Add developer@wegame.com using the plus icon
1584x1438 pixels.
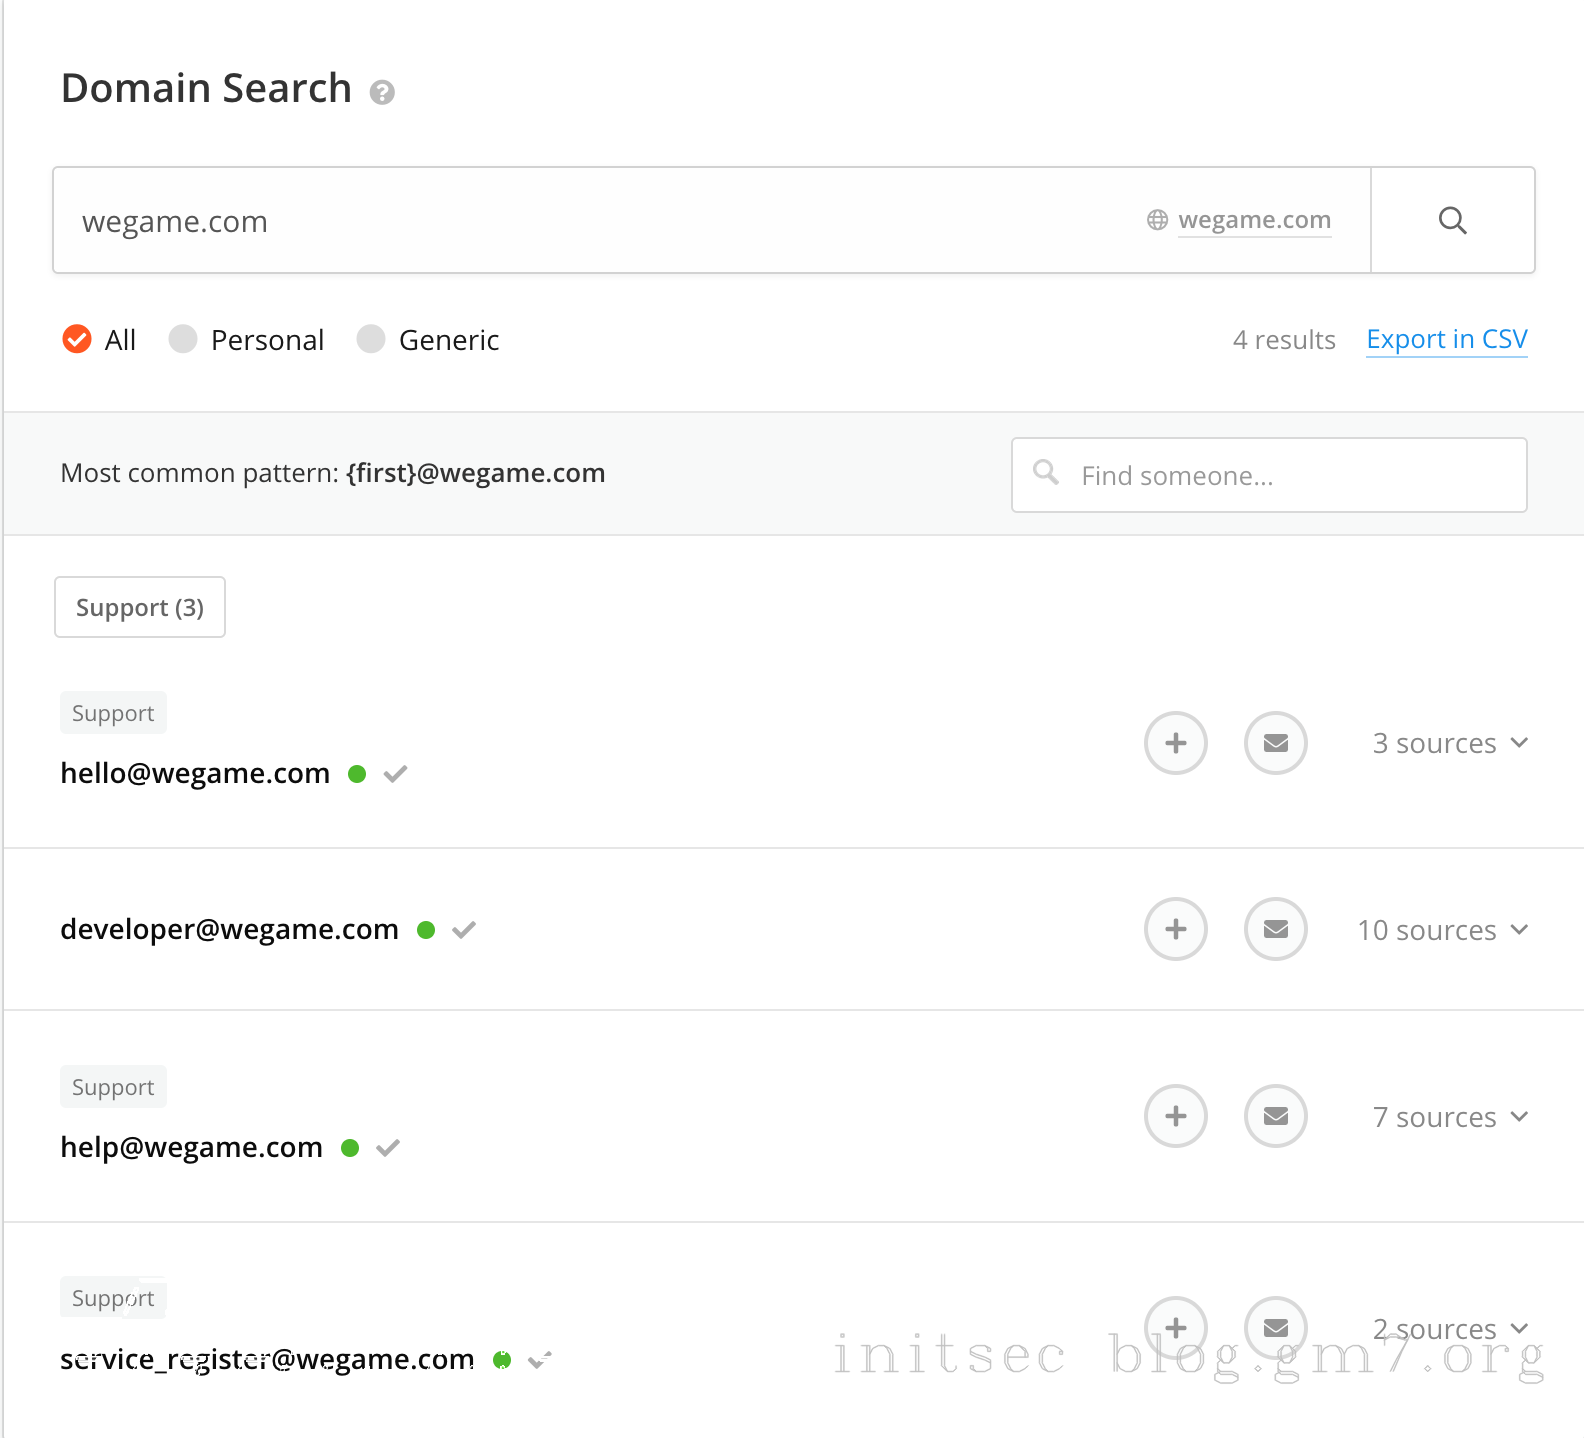[1175, 929]
